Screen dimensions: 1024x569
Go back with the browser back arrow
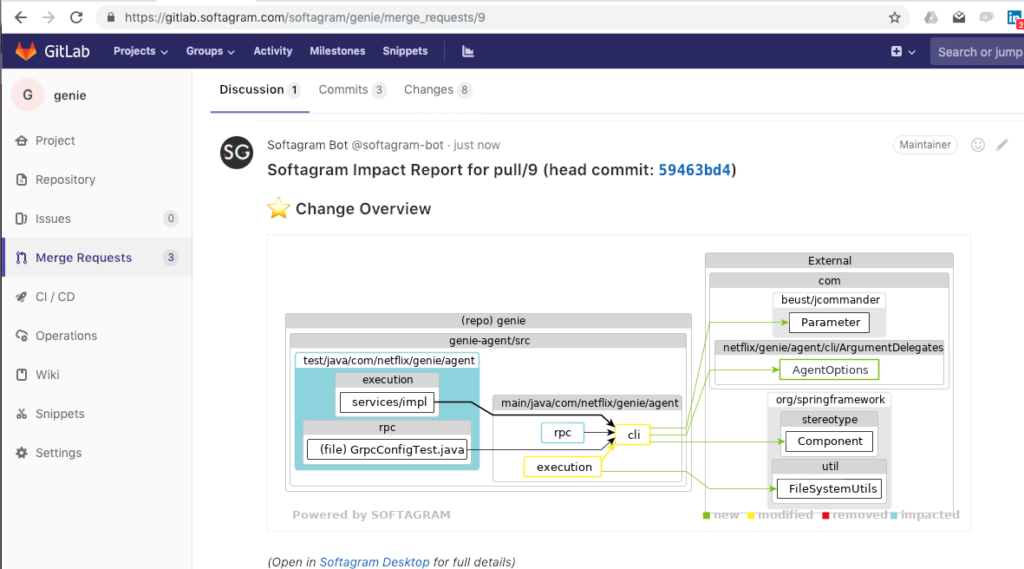click(x=21, y=18)
